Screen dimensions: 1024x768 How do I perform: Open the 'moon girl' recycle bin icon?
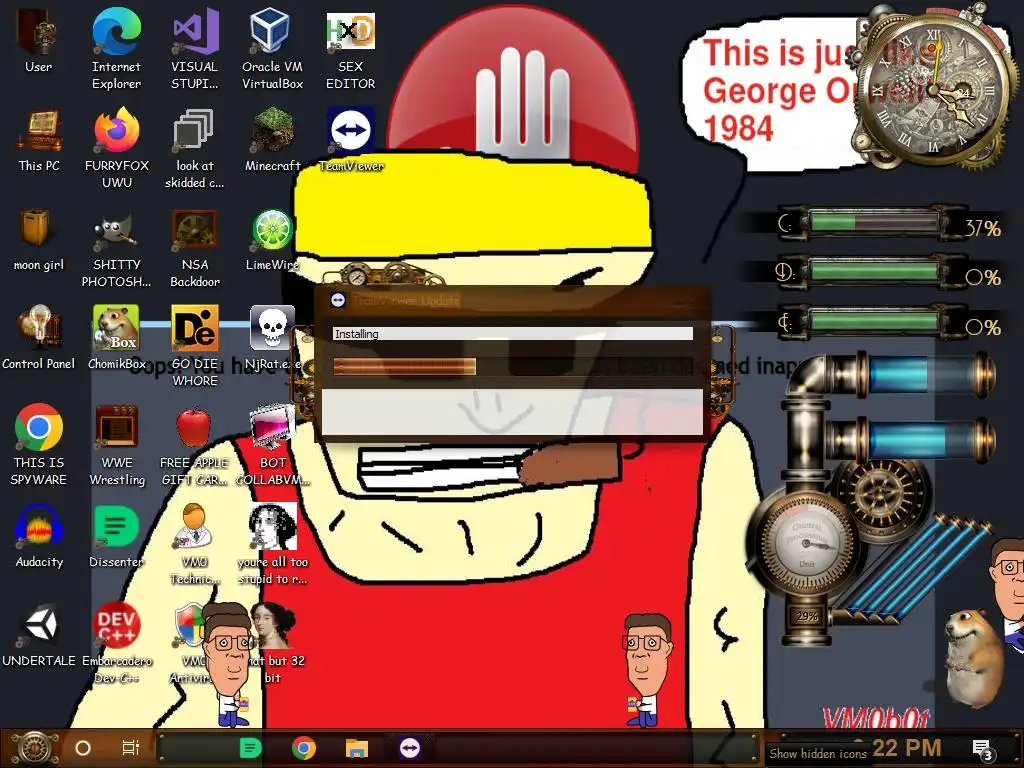pyautogui.click(x=39, y=240)
